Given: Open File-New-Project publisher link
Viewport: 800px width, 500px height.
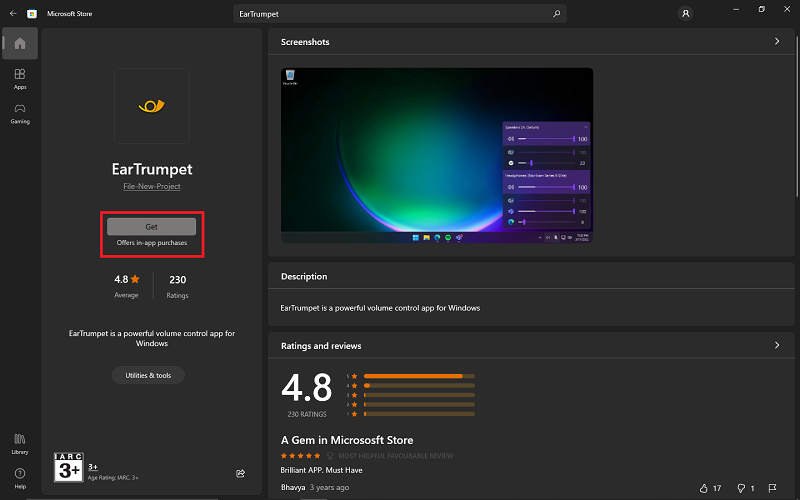Looking at the screenshot, I should coord(152,186).
